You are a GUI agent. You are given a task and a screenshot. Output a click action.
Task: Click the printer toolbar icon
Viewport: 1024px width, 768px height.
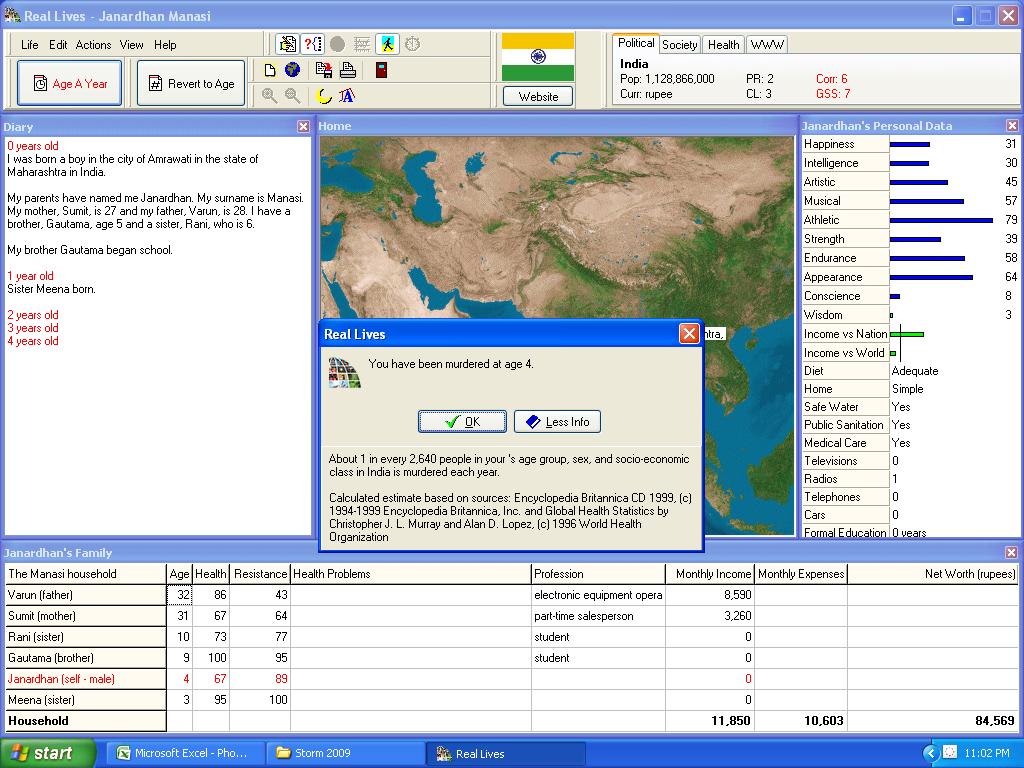coord(347,70)
